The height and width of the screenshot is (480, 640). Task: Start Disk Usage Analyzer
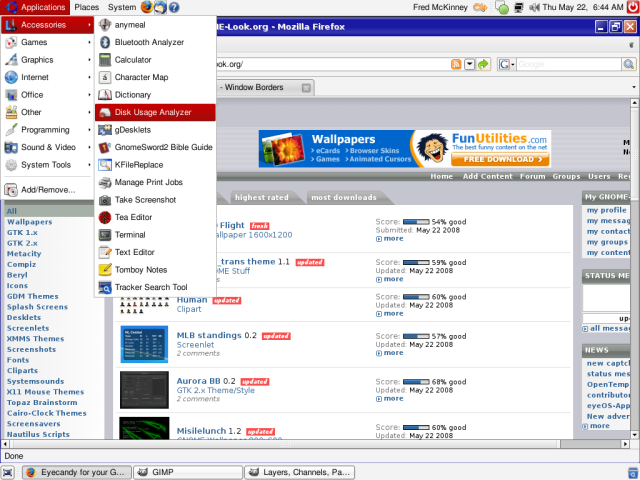(155, 112)
